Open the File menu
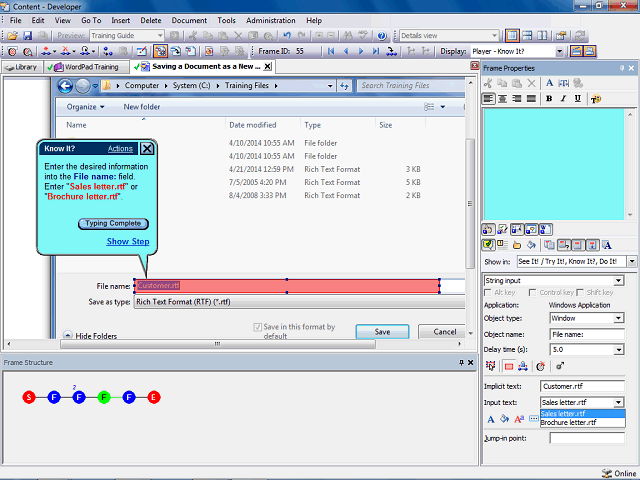Viewport: 640px width, 480px height. (x=16, y=20)
